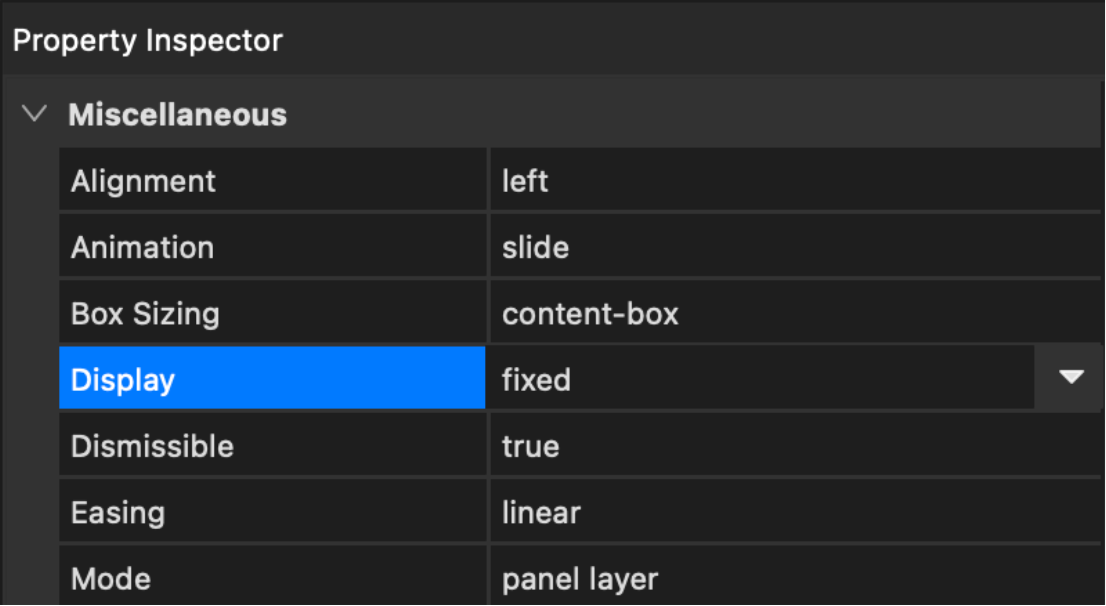The image size is (1106, 606).
Task: Select the Mode property label
Action: tap(111, 579)
